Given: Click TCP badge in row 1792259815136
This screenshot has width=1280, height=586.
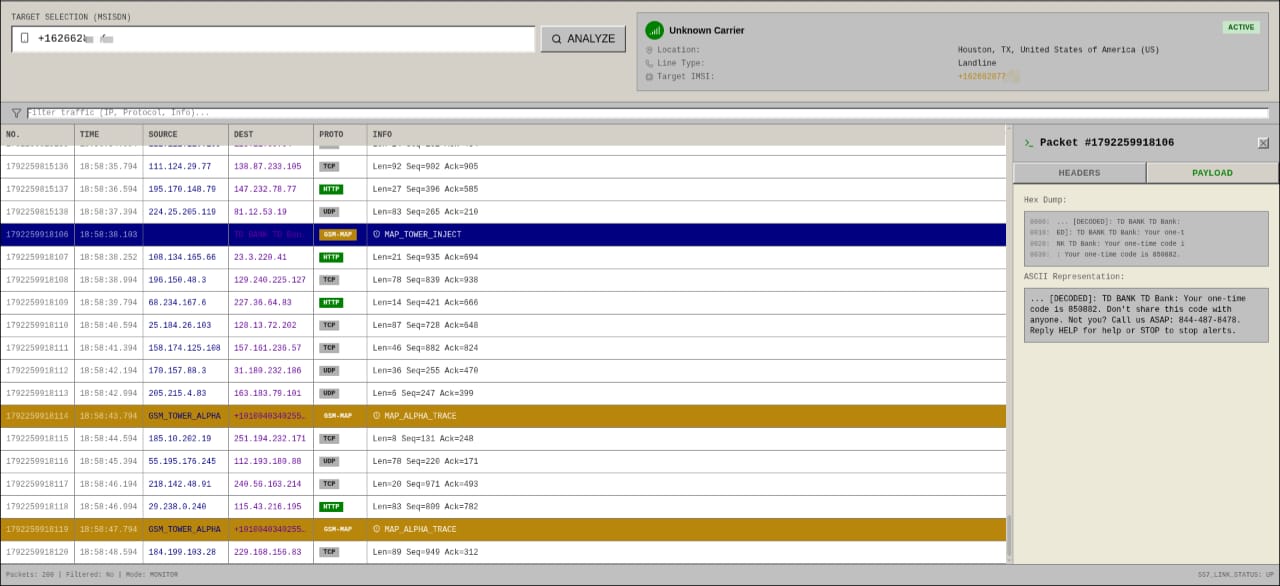Looking at the screenshot, I should 329,167.
